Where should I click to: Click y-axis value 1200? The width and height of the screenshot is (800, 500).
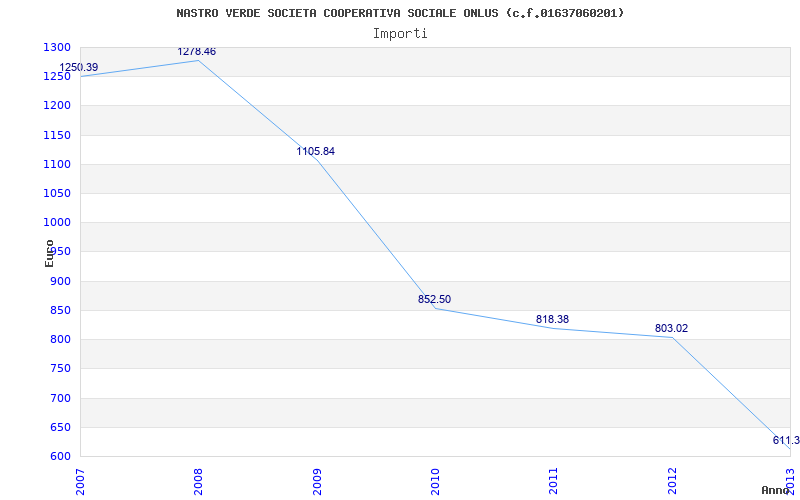[57, 106]
